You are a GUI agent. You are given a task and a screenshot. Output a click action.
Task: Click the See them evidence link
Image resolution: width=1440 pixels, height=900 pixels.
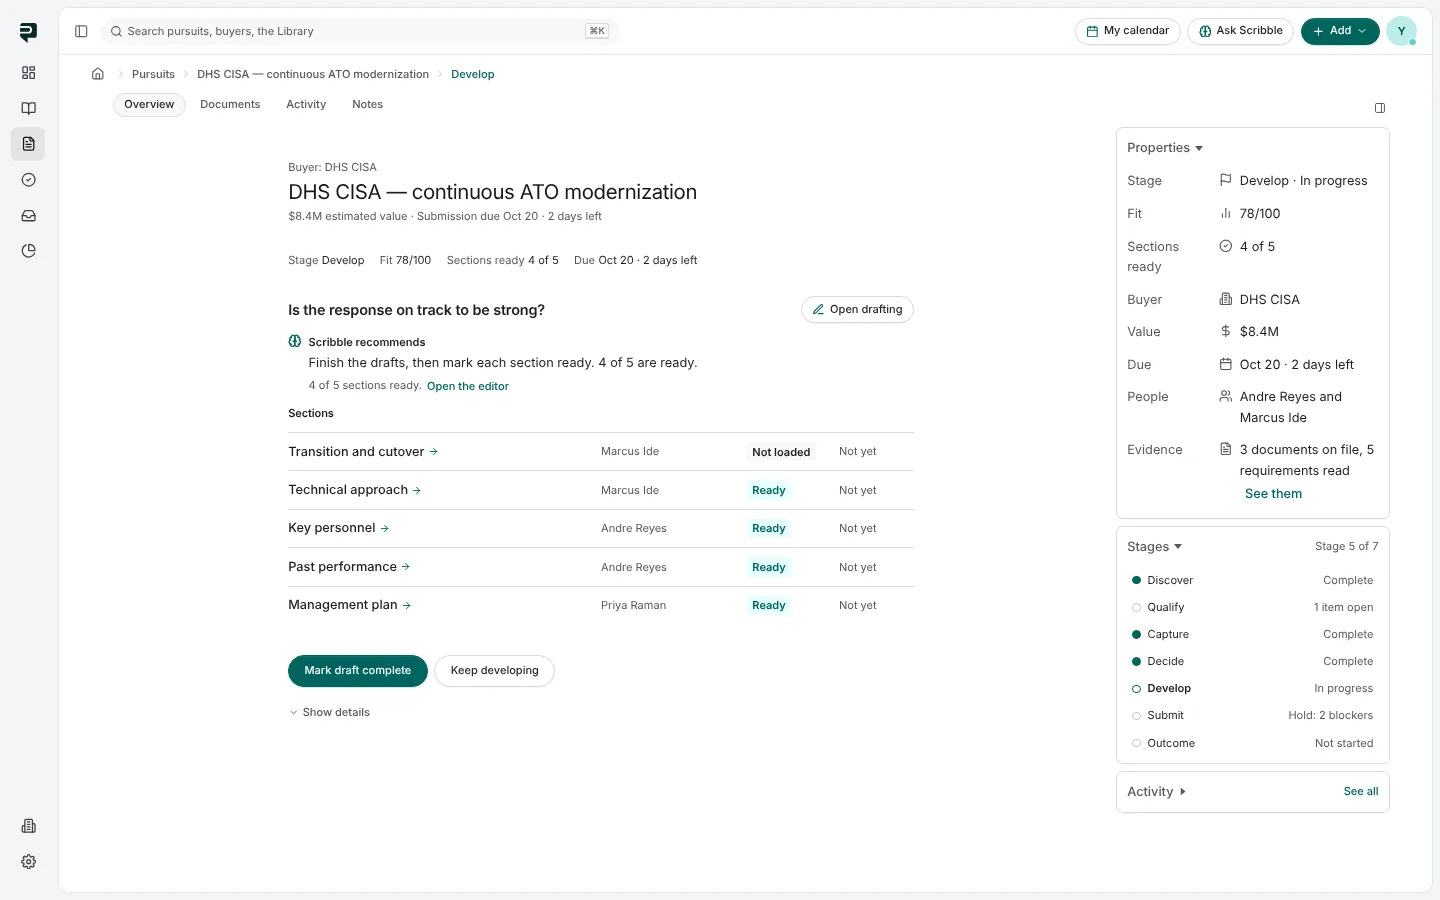pos(1273,494)
